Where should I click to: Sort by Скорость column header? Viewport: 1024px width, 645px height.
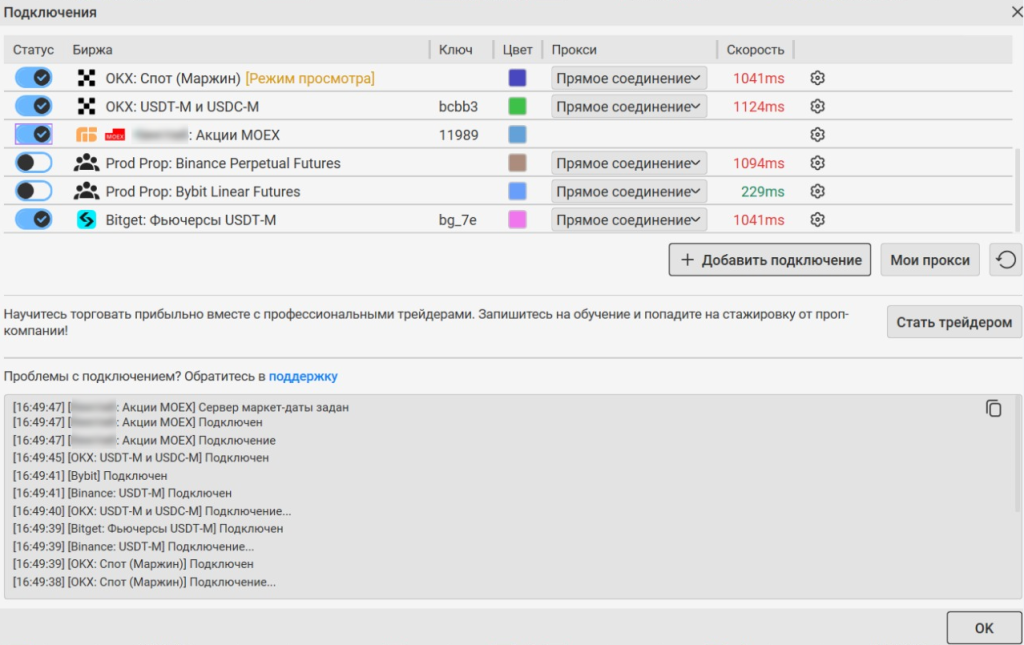(755, 49)
